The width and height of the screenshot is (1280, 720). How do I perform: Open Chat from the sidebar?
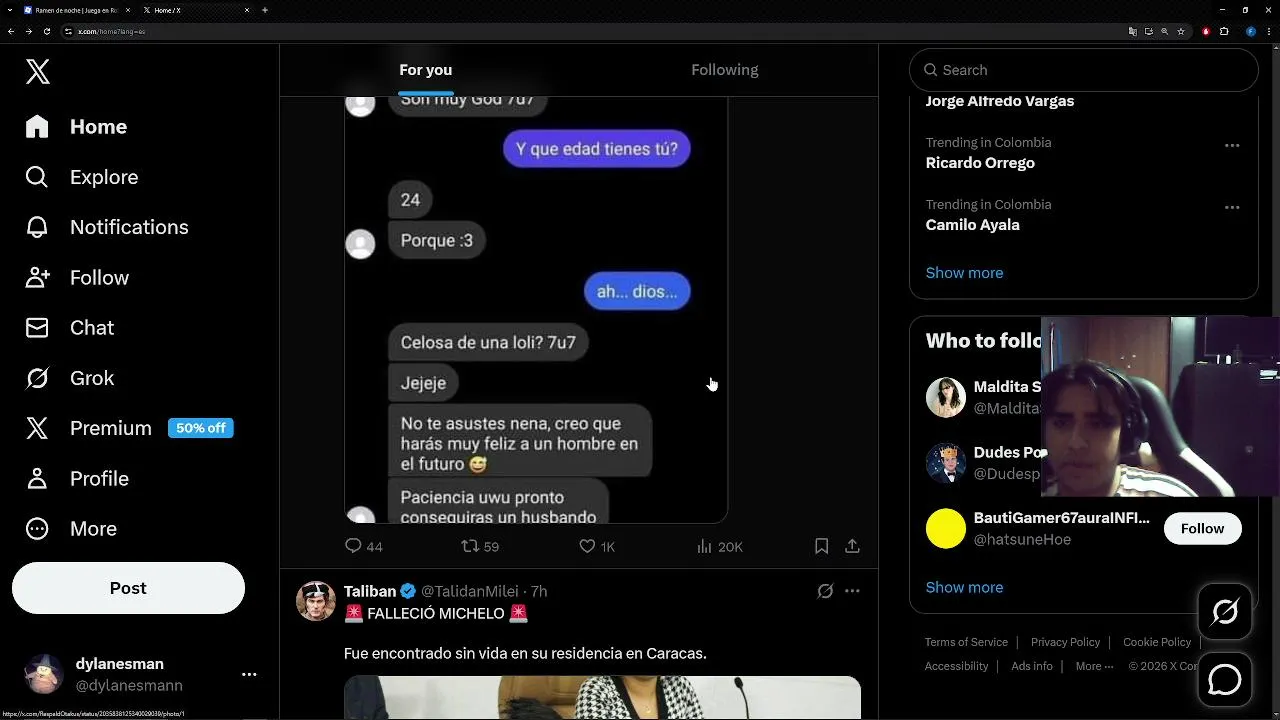70,328
